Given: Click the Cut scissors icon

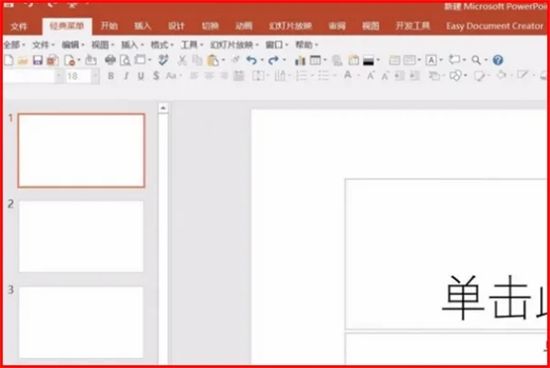Looking at the screenshot, I should [x=182, y=60].
